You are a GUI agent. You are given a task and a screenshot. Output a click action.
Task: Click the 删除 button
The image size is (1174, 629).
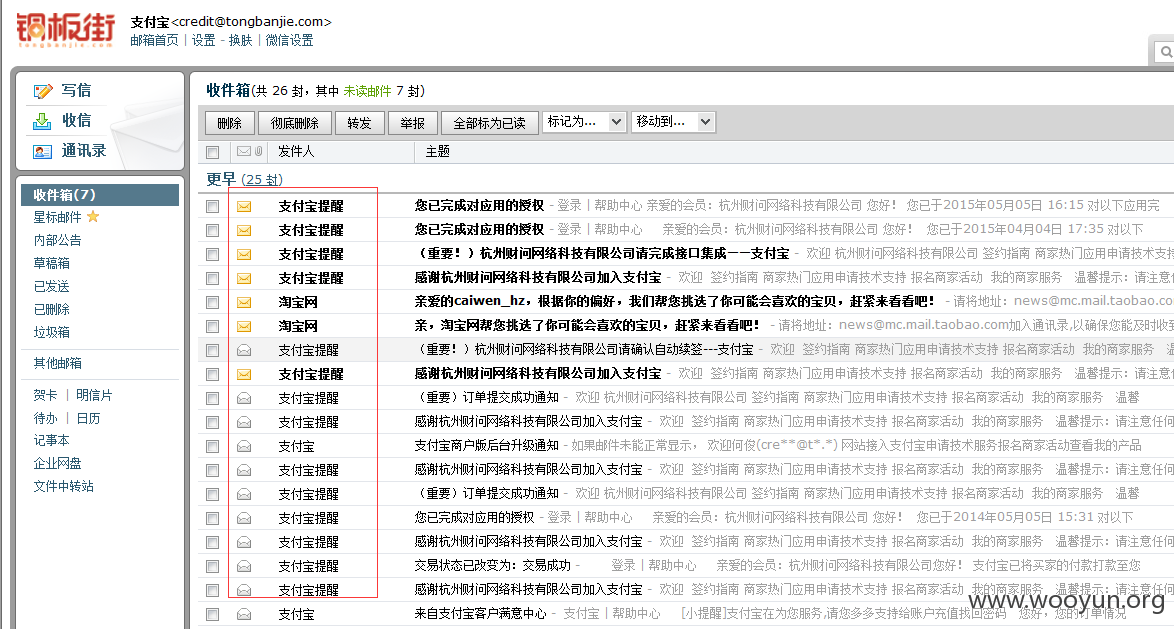tap(229, 123)
